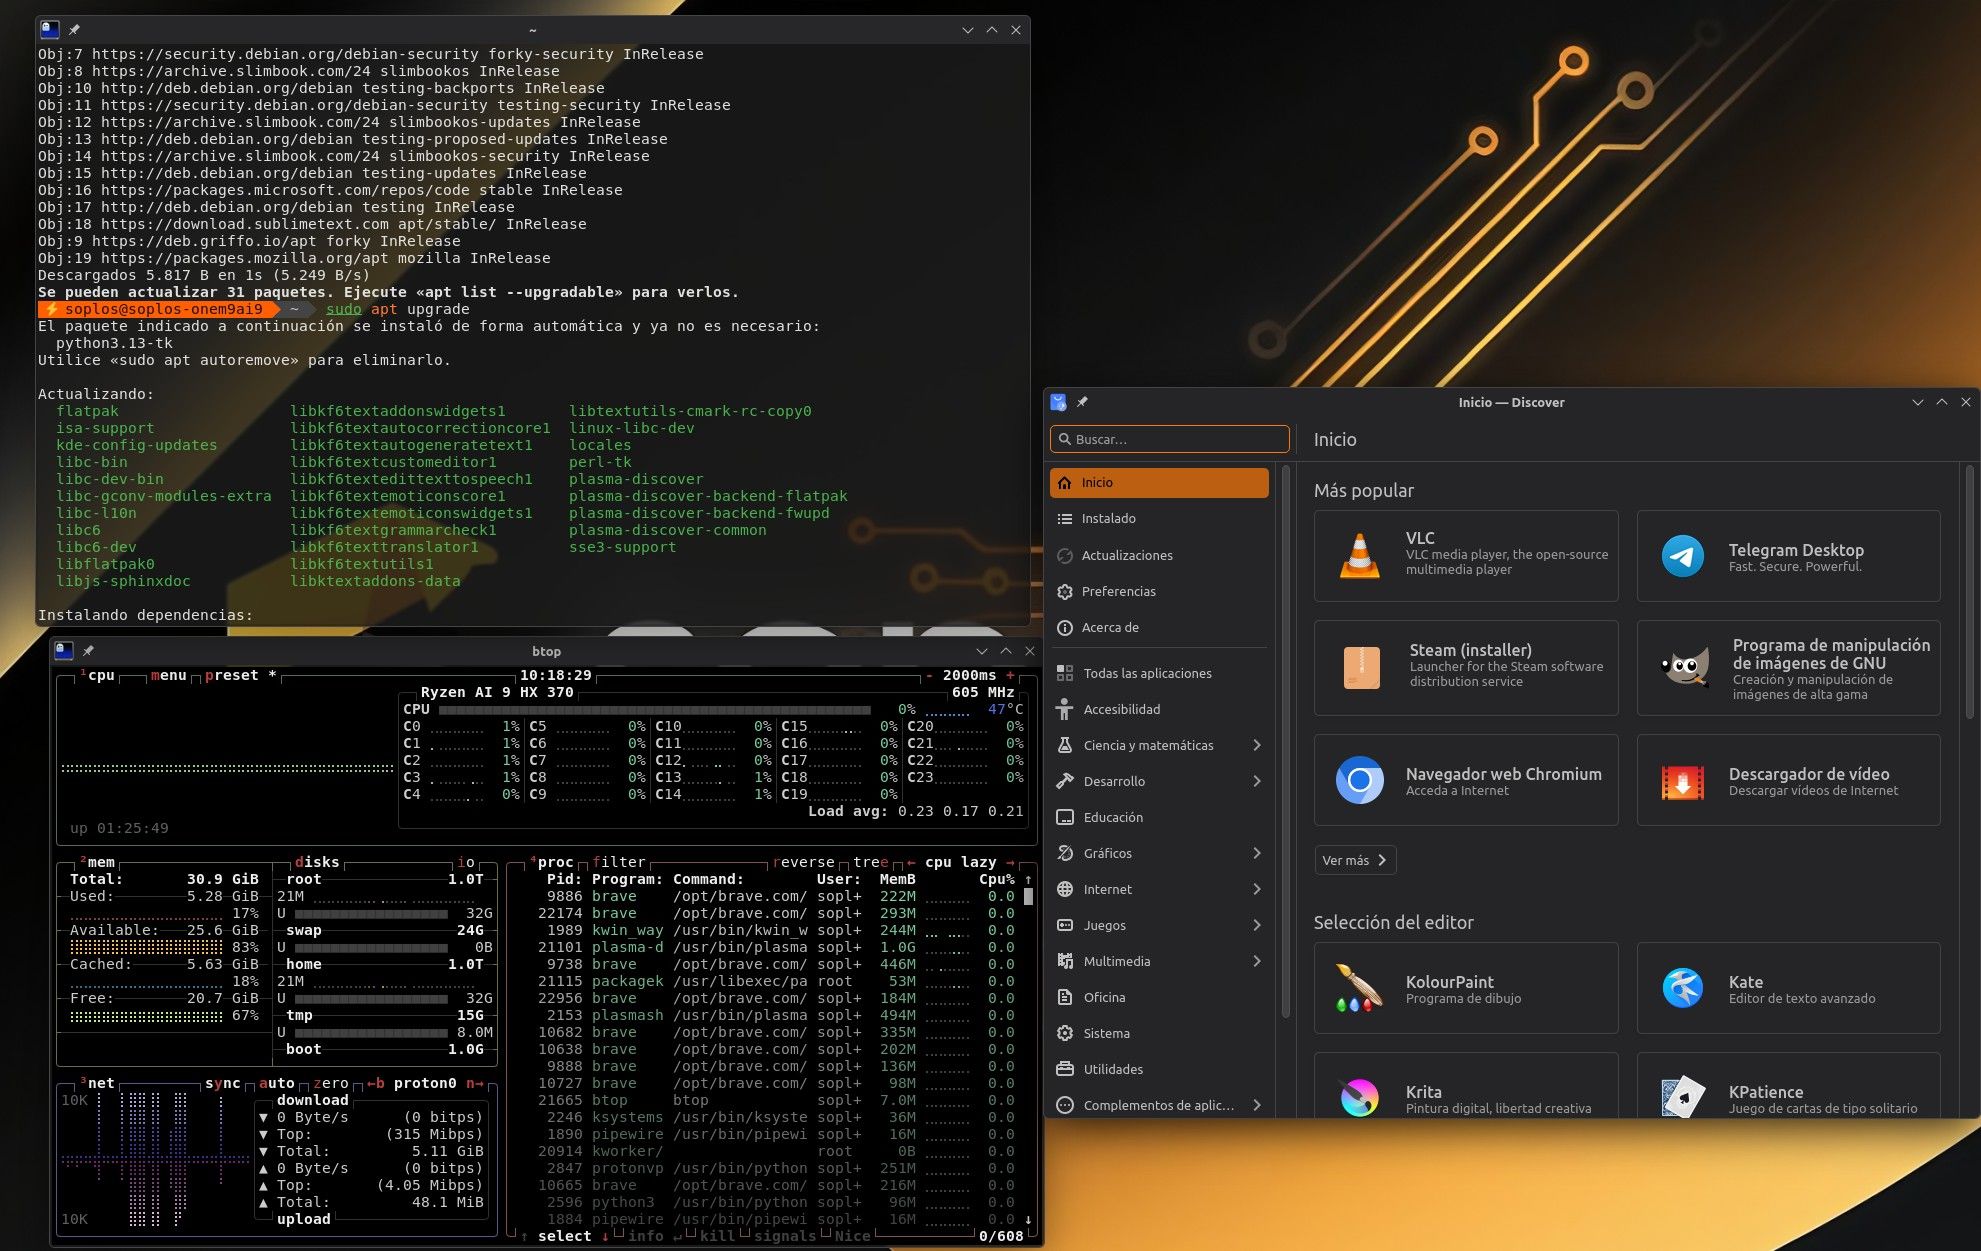This screenshot has height=1251, width=1981.
Task: Click the Discover main content scrollbar
Action: (x=1969, y=590)
